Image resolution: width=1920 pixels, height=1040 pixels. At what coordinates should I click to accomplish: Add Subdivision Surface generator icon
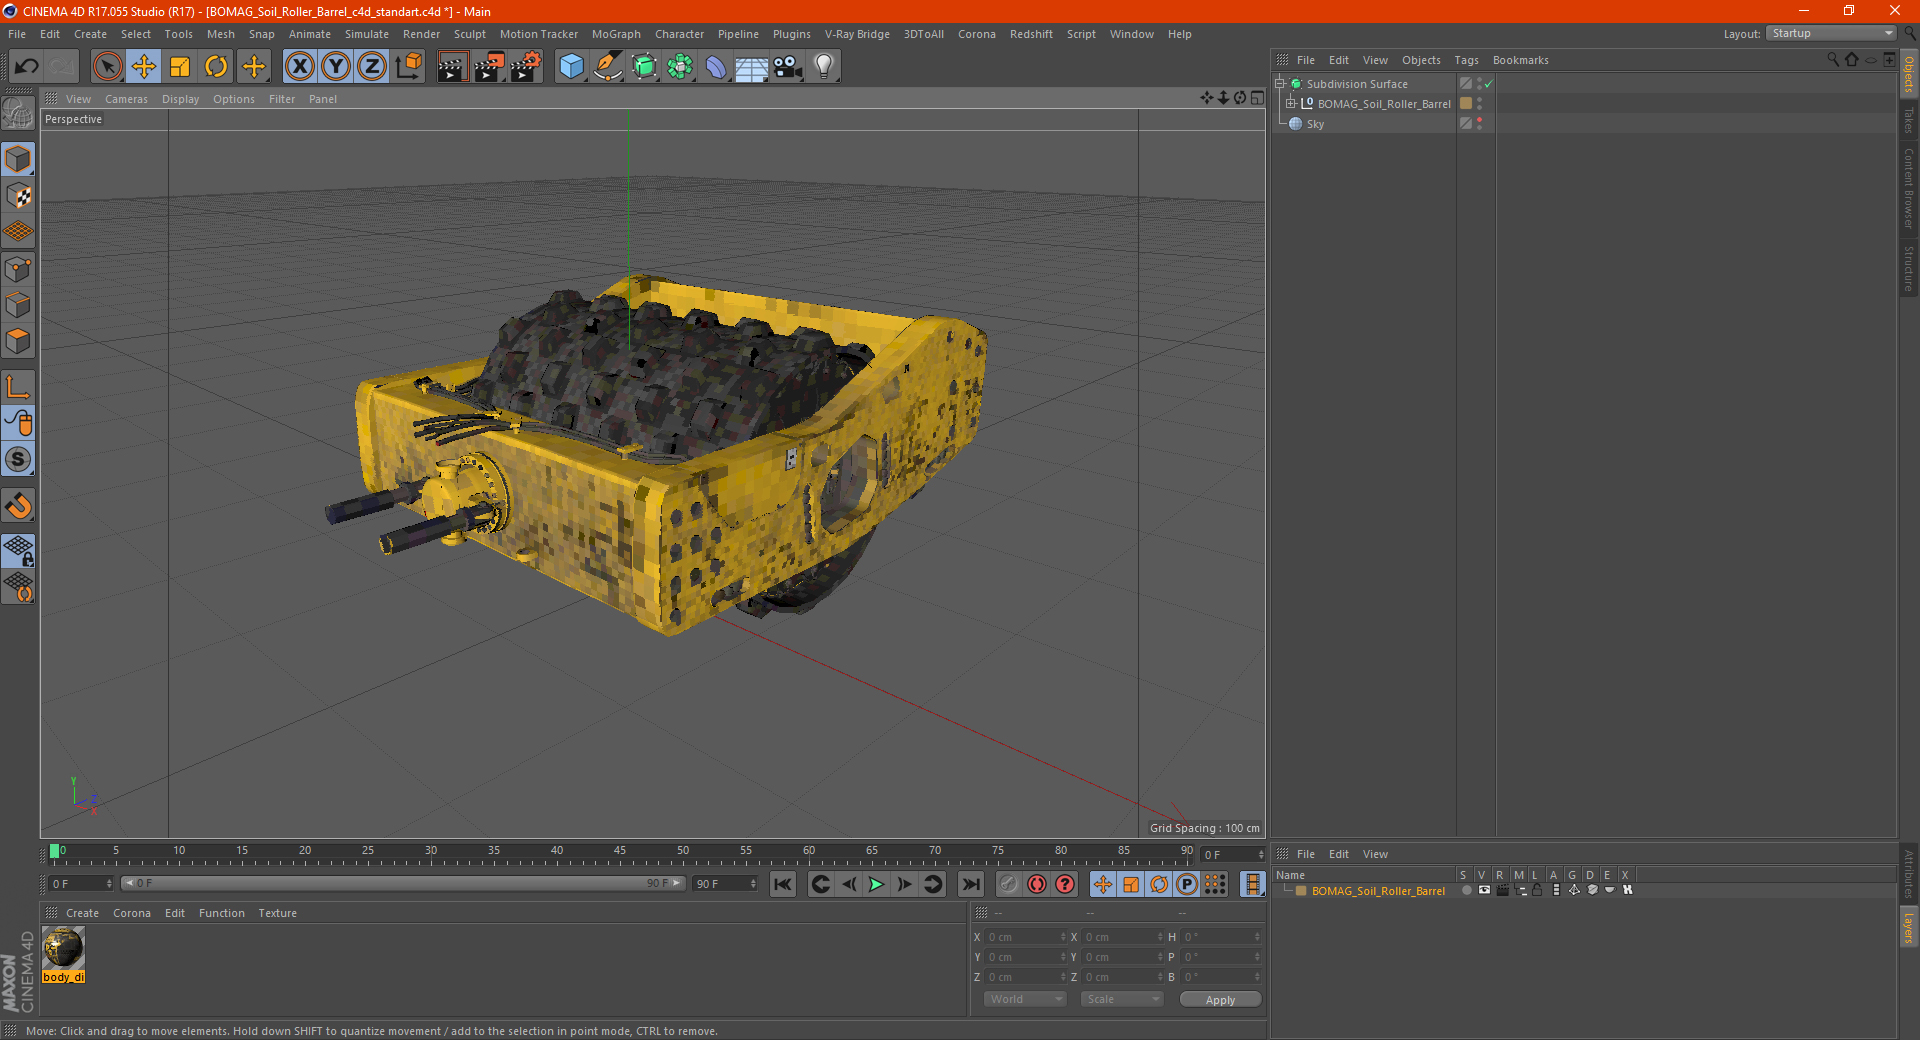click(x=644, y=67)
